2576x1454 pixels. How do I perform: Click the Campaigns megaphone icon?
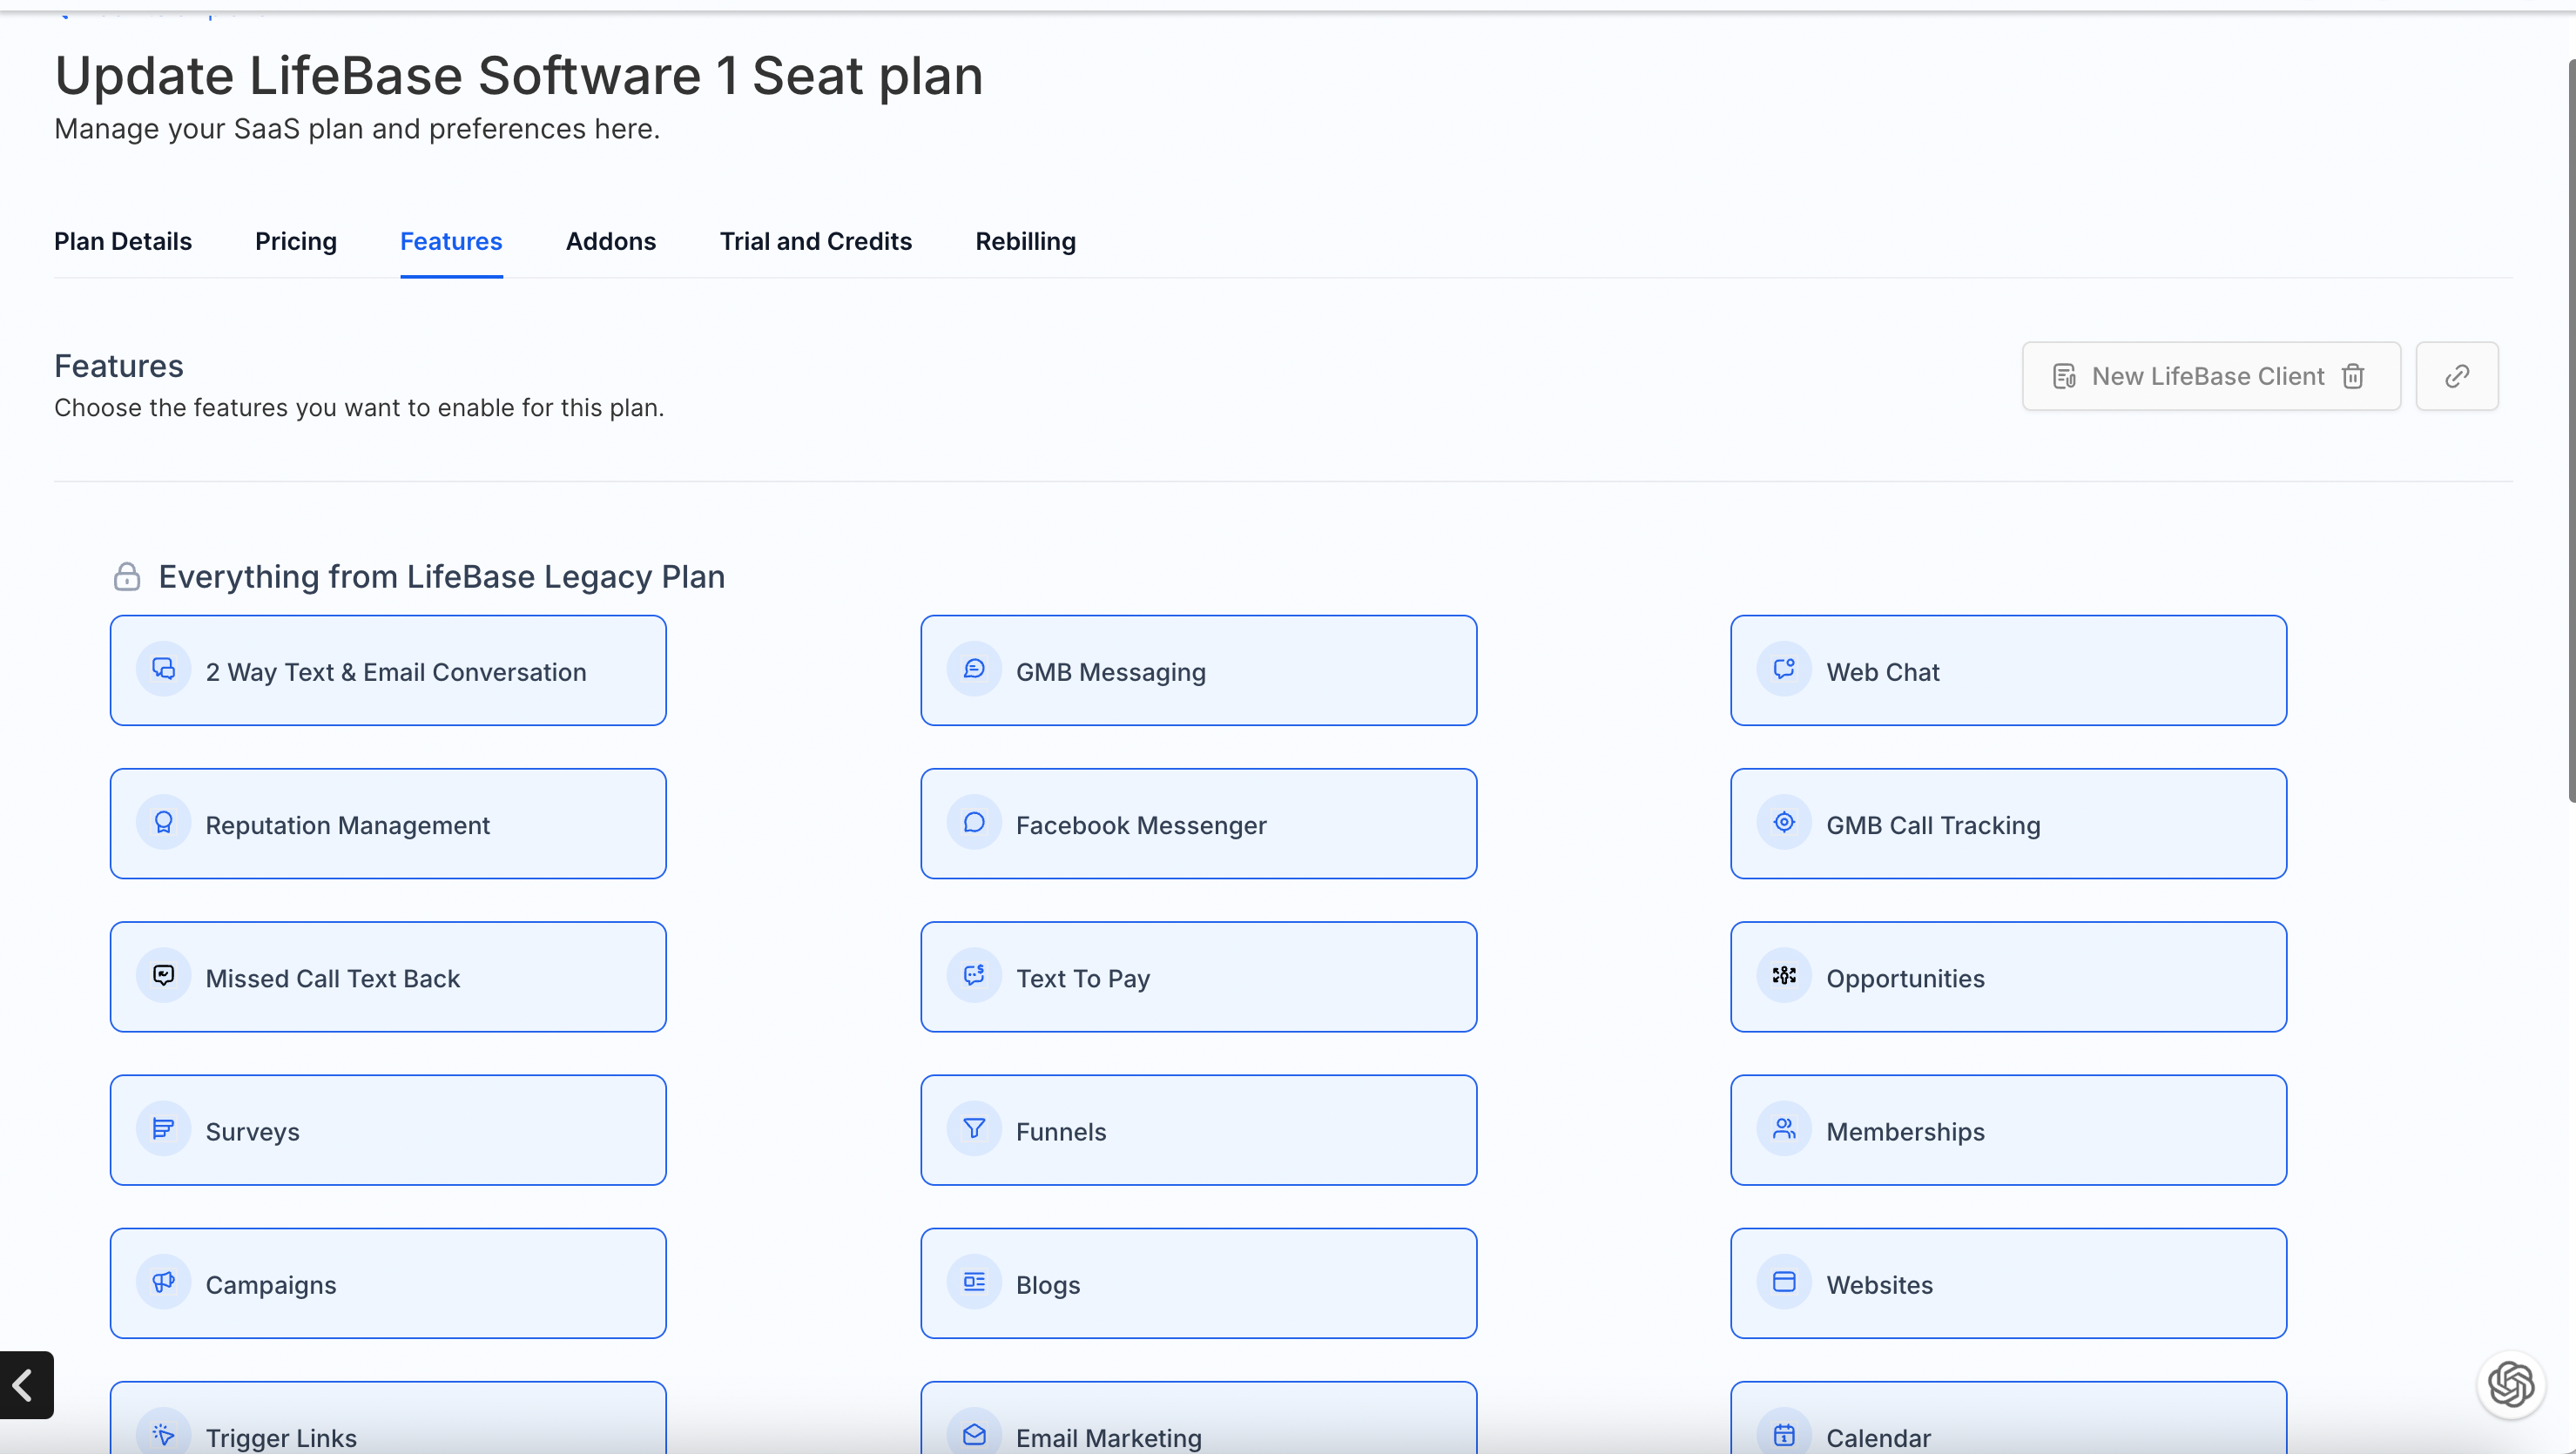164,1282
